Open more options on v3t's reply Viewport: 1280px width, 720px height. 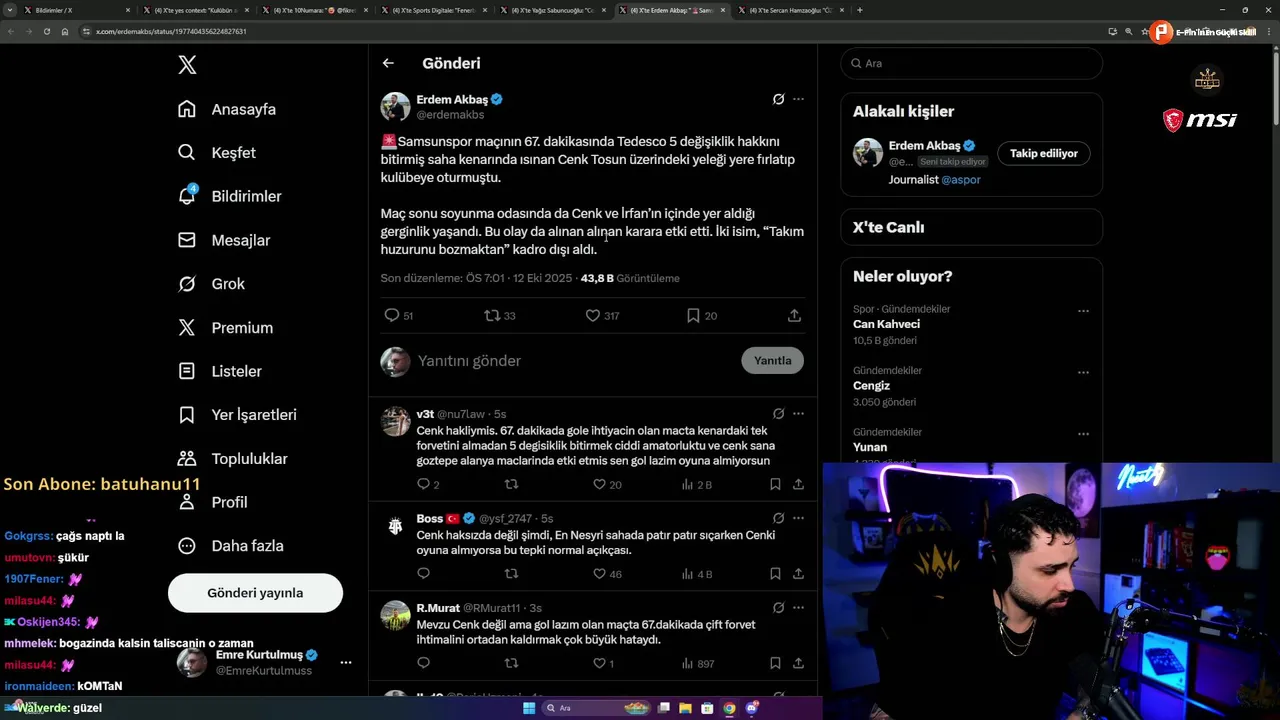click(798, 413)
